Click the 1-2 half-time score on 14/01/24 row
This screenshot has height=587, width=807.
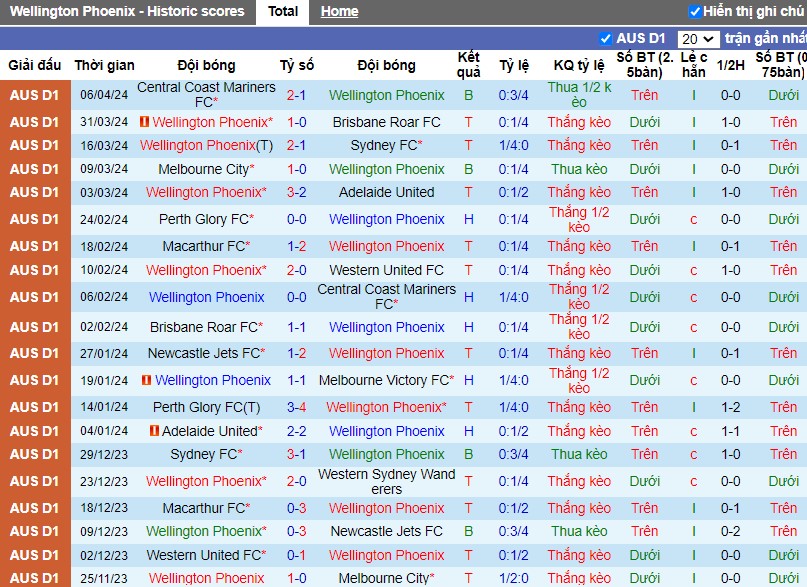point(730,407)
